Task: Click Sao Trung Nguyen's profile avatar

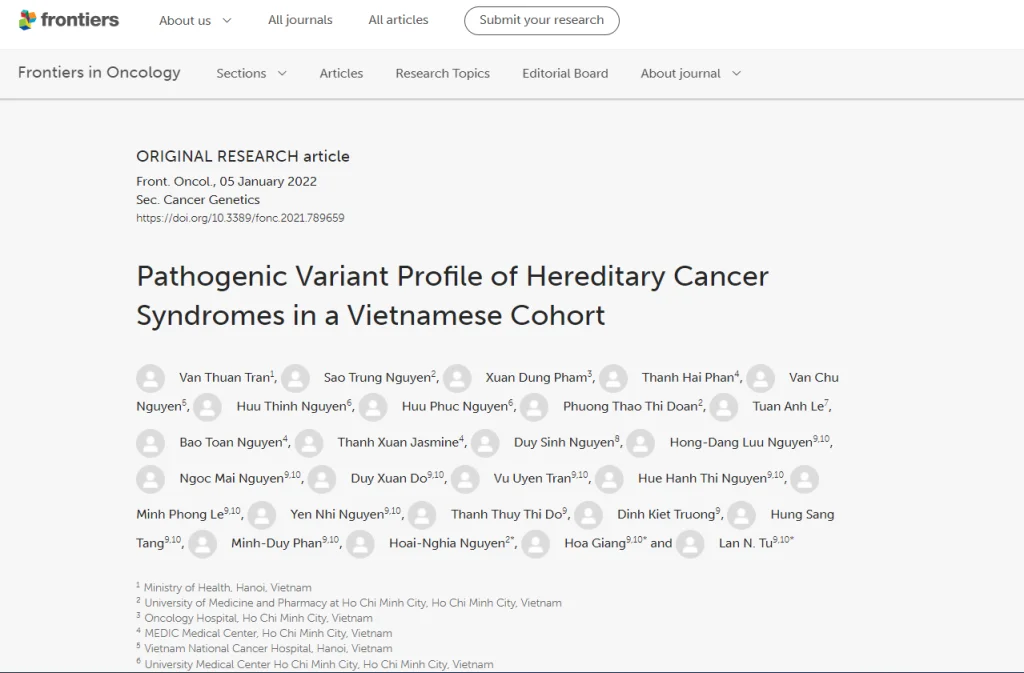Action: coord(295,378)
